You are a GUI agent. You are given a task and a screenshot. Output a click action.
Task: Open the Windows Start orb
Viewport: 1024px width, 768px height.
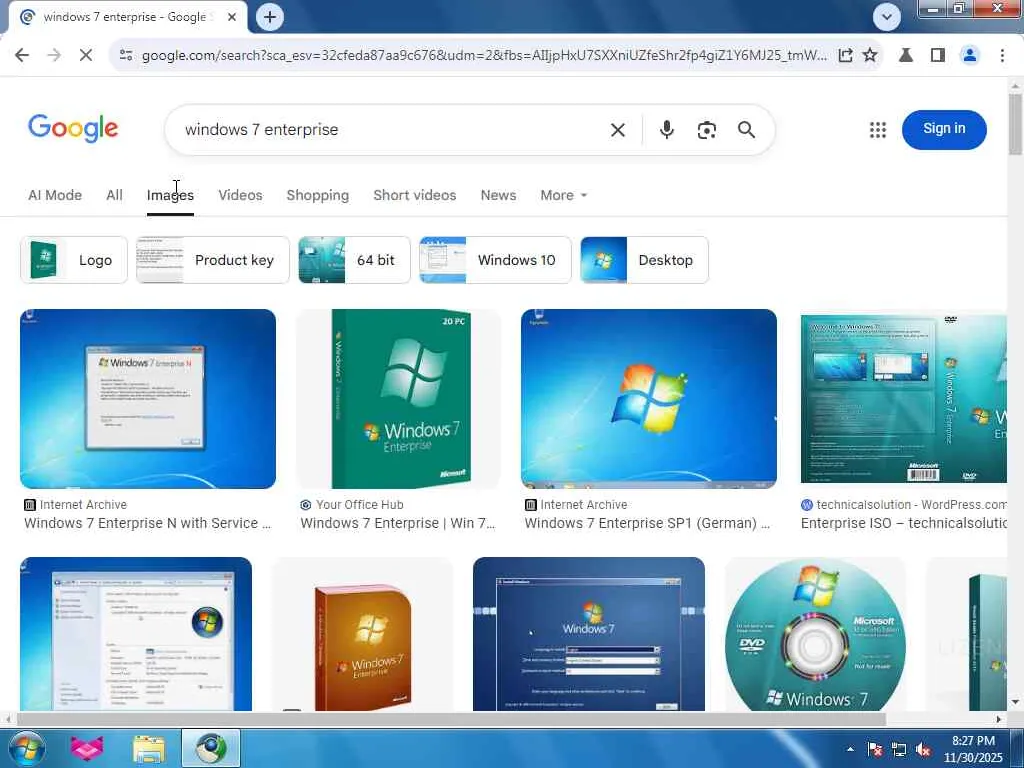pos(27,748)
